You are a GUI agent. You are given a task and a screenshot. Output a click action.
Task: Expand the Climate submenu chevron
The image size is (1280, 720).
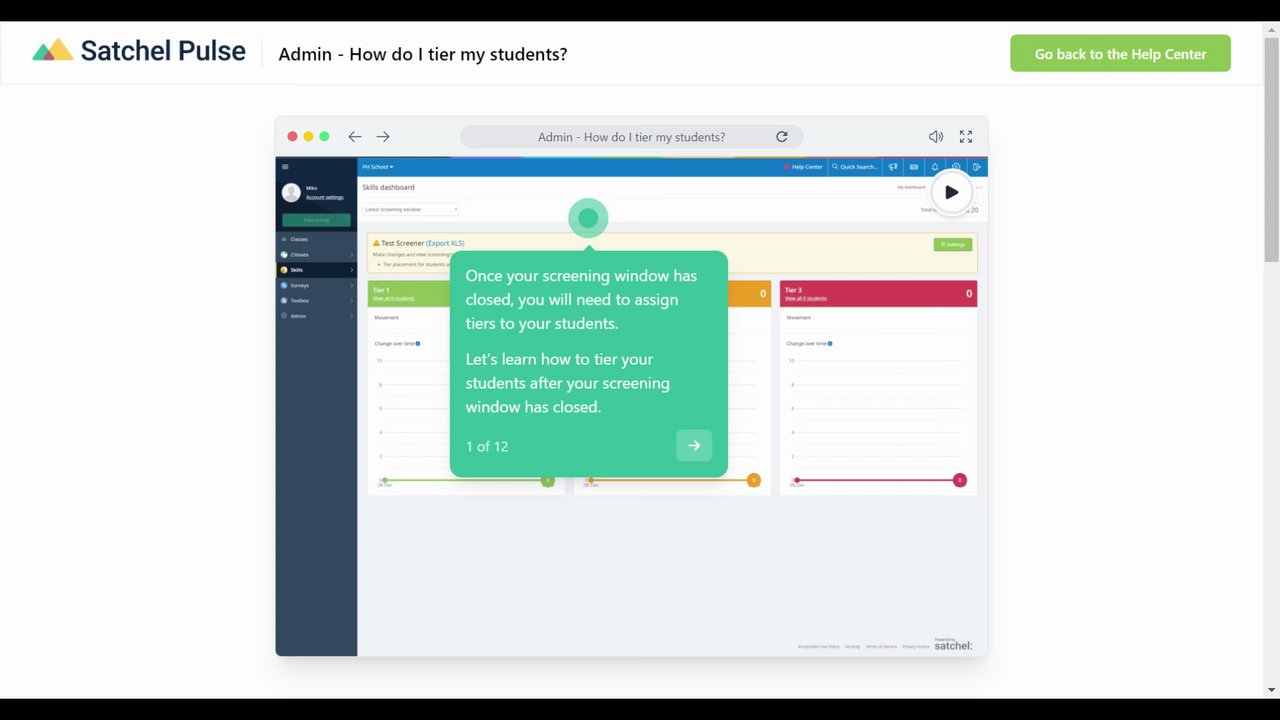351,255
